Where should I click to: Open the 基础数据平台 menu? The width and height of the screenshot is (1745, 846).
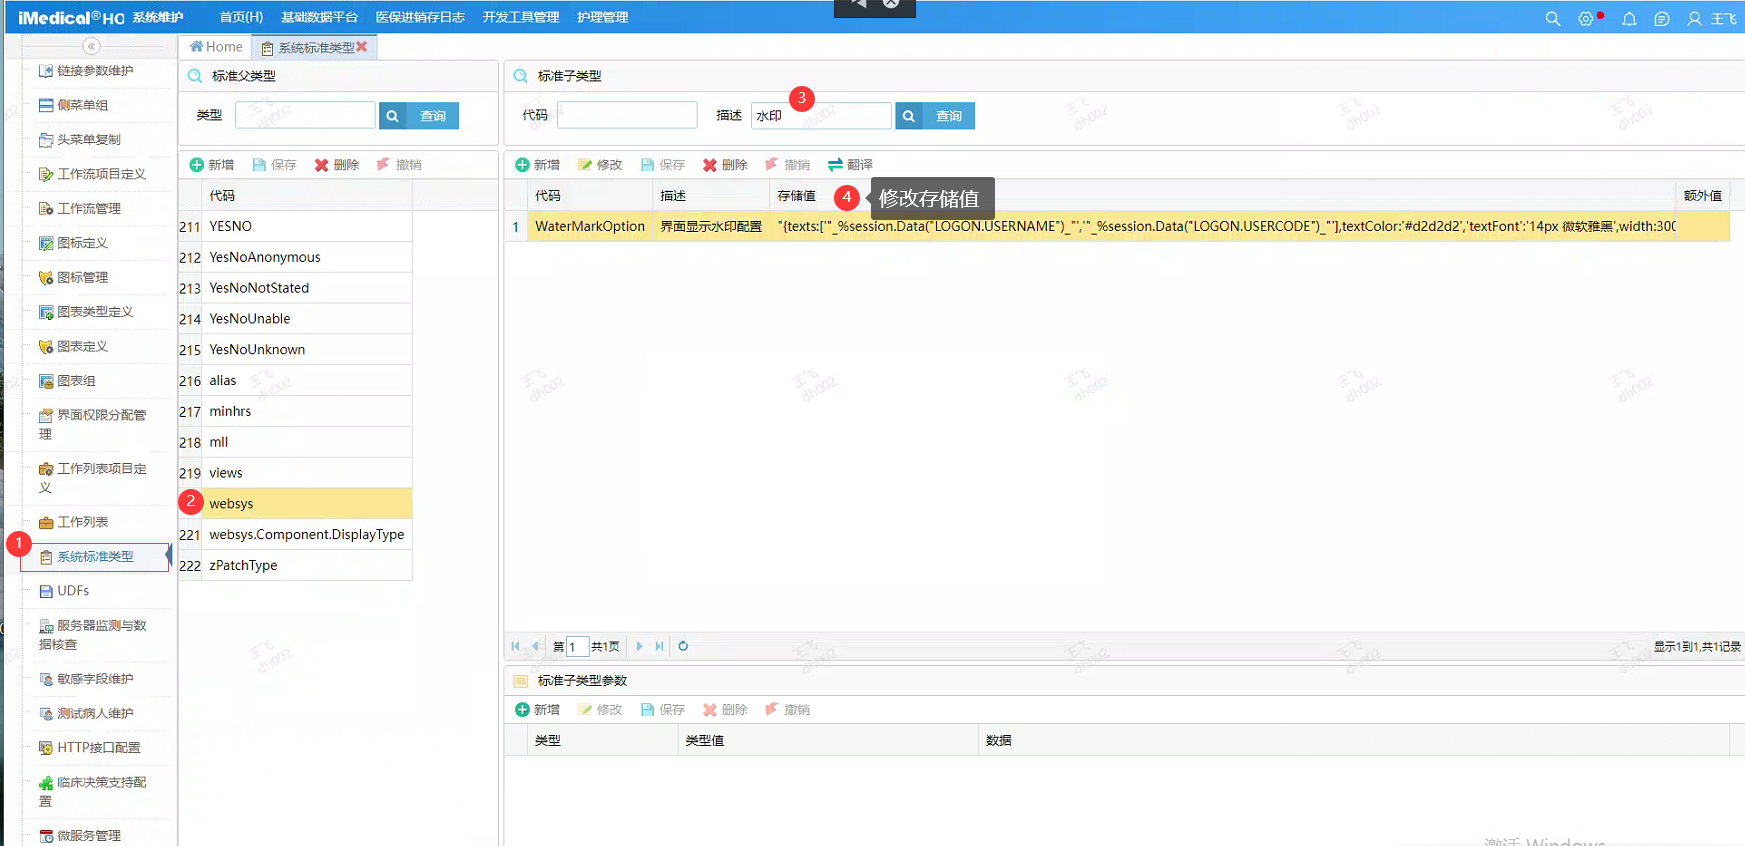(319, 17)
